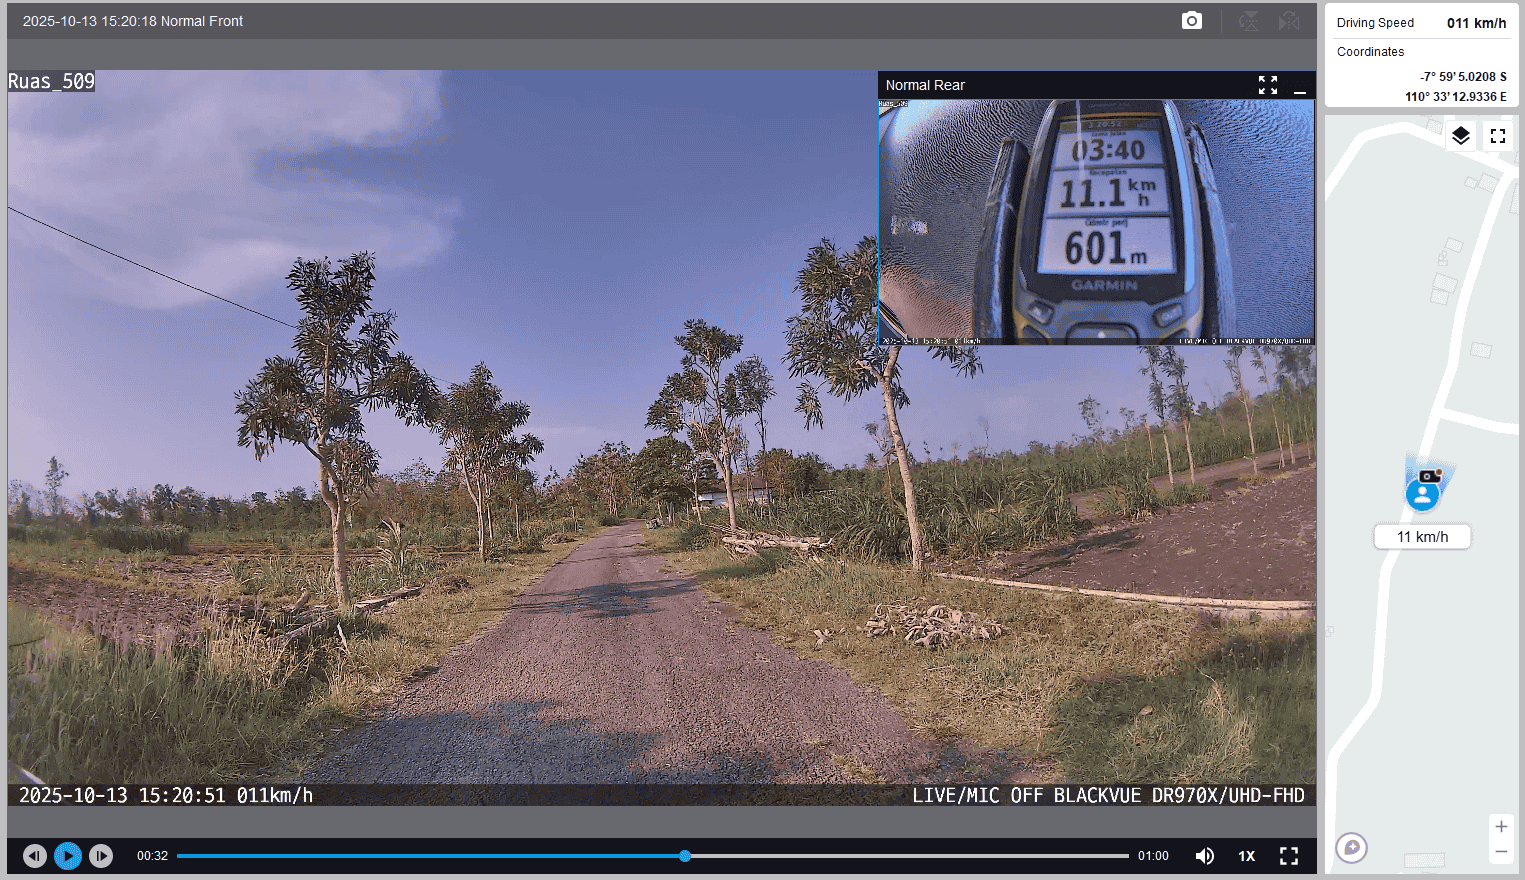Click the map attribution icon bottom-left
Viewport: 1525px width, 880px height.
tap(1351, 848)
